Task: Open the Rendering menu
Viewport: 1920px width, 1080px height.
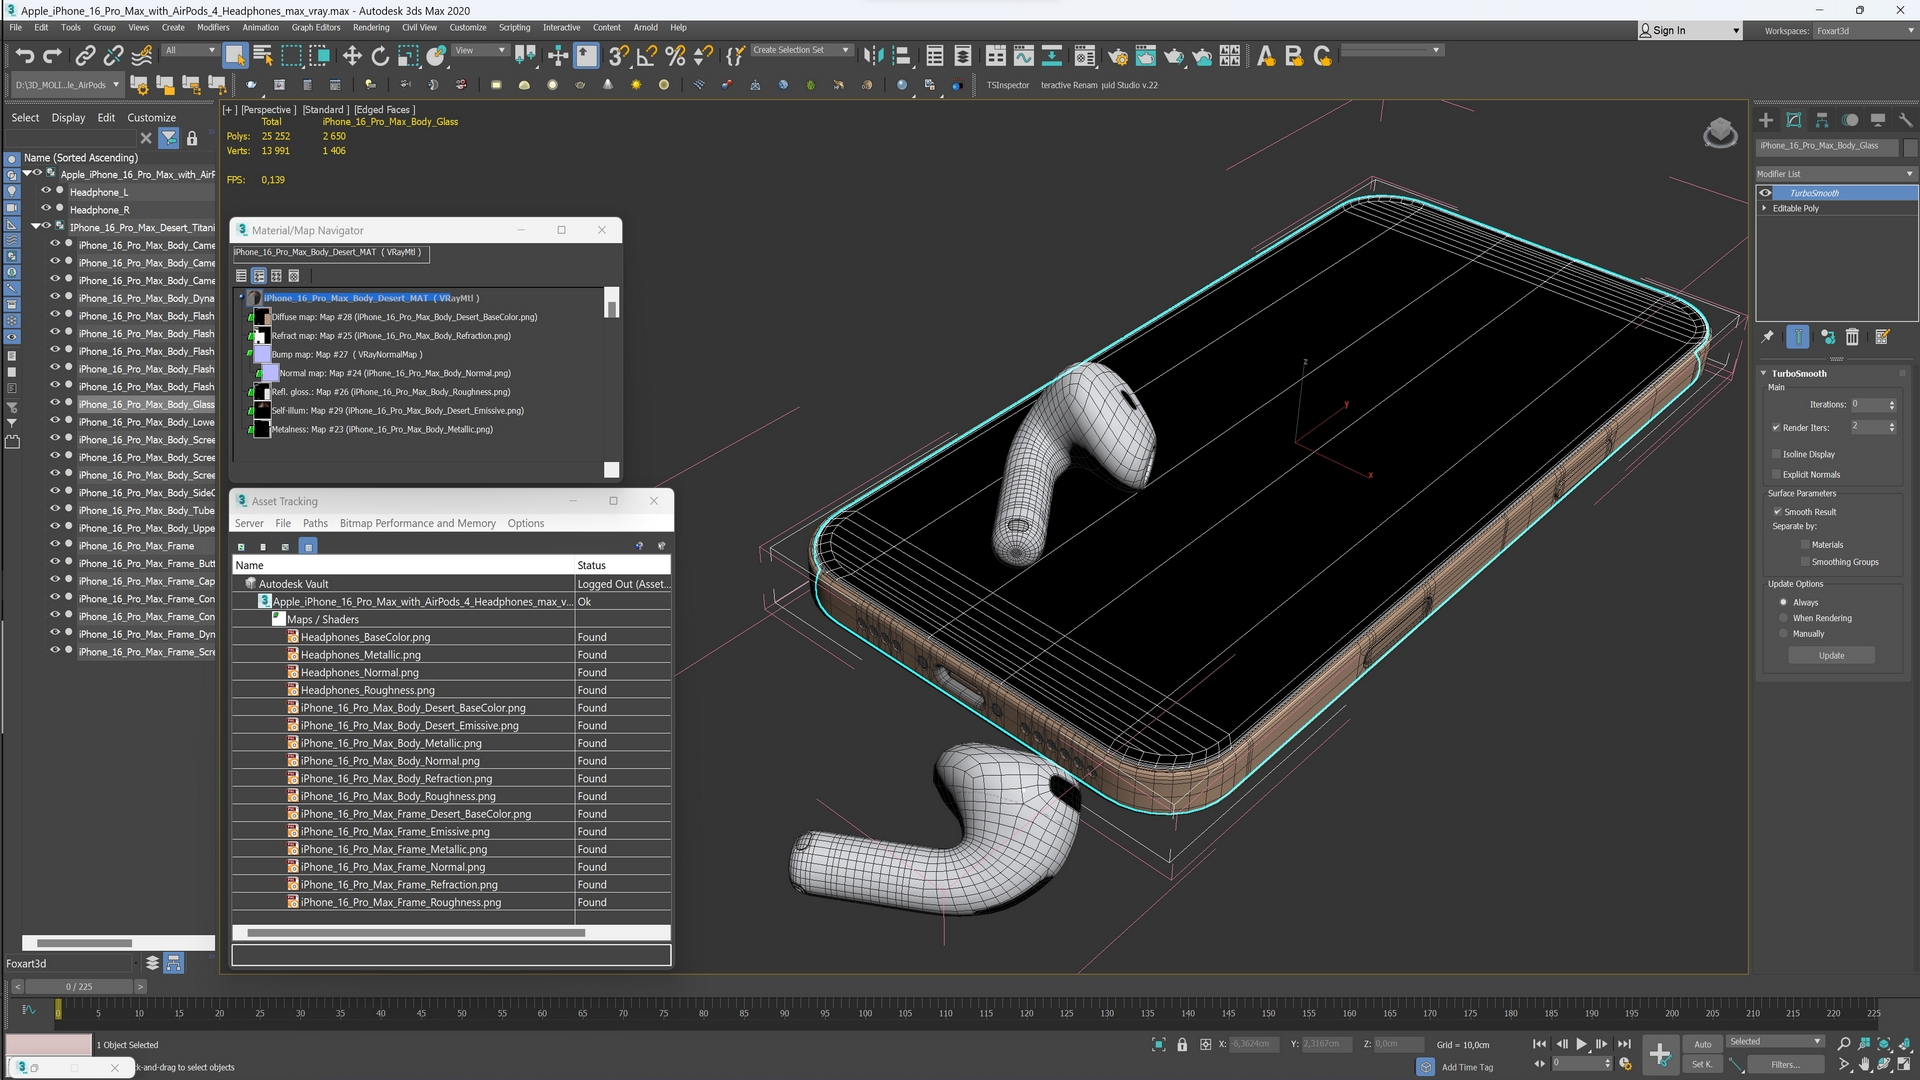Action: point(371,28)
